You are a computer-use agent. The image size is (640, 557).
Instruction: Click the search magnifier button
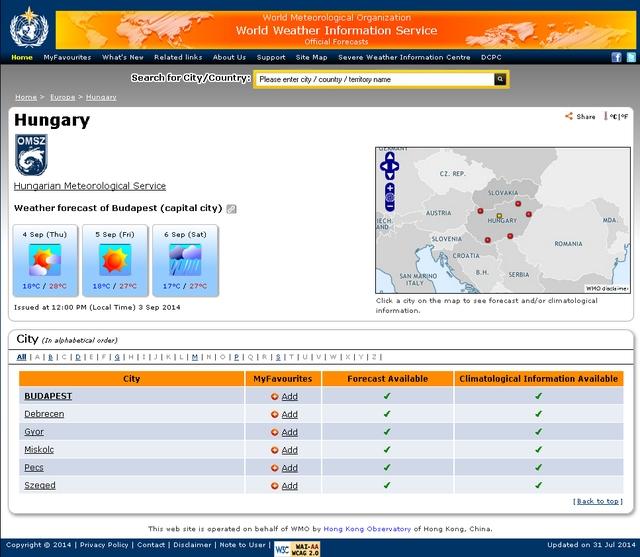(500, 79)
